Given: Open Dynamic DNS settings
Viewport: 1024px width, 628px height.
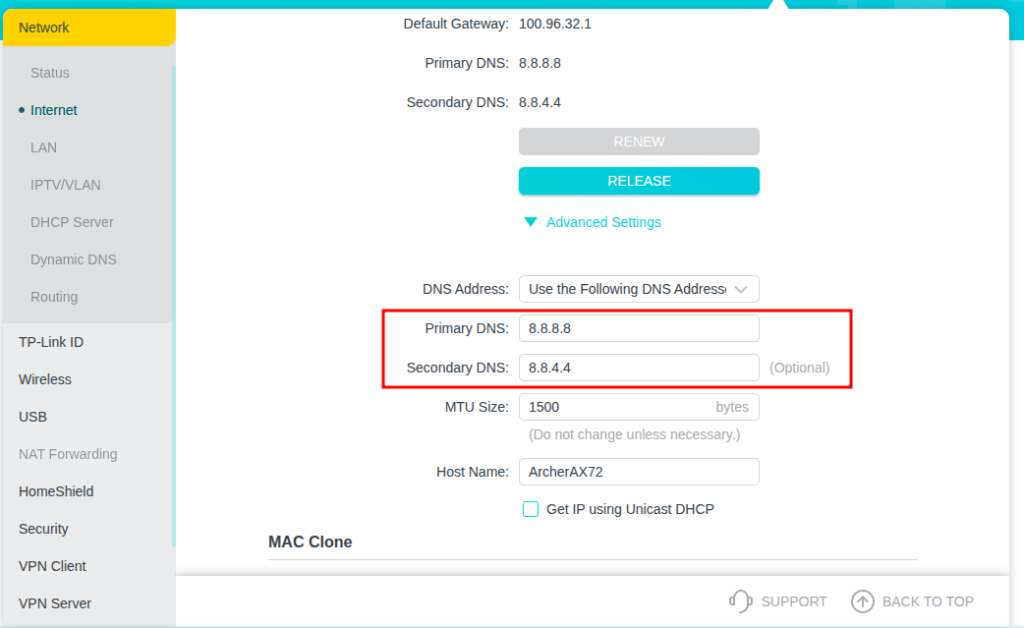Looking at the screenshot, I should pos(73,260).
